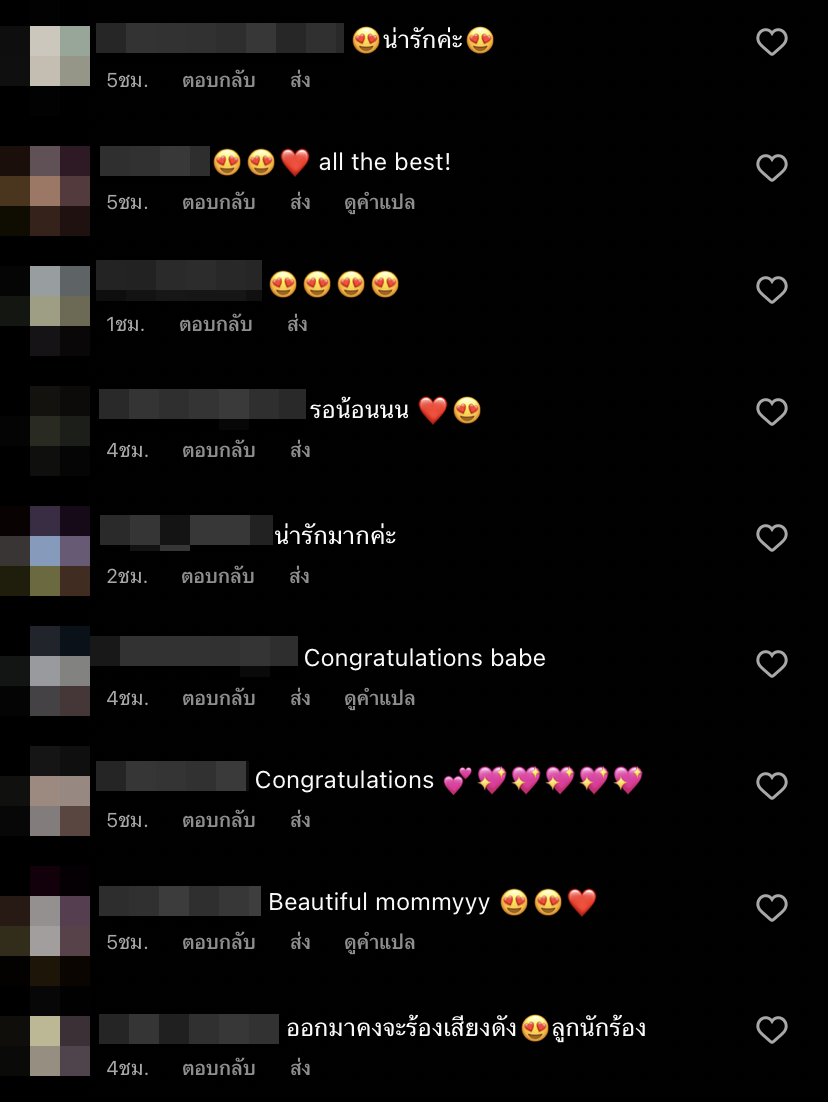See translation of 'Beautiful mommyyy' comment
Screen dimensions: 828x1102
[x=380, y=943]
